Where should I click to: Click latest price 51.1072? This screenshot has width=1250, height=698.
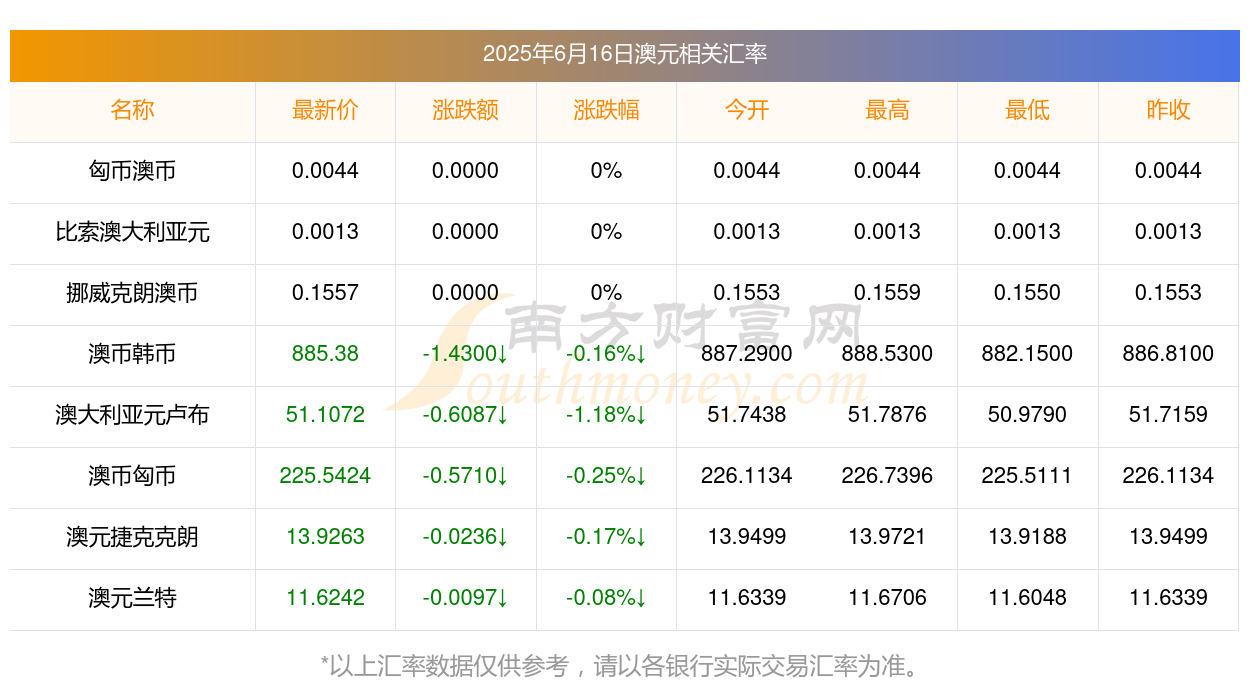point(325,415)
